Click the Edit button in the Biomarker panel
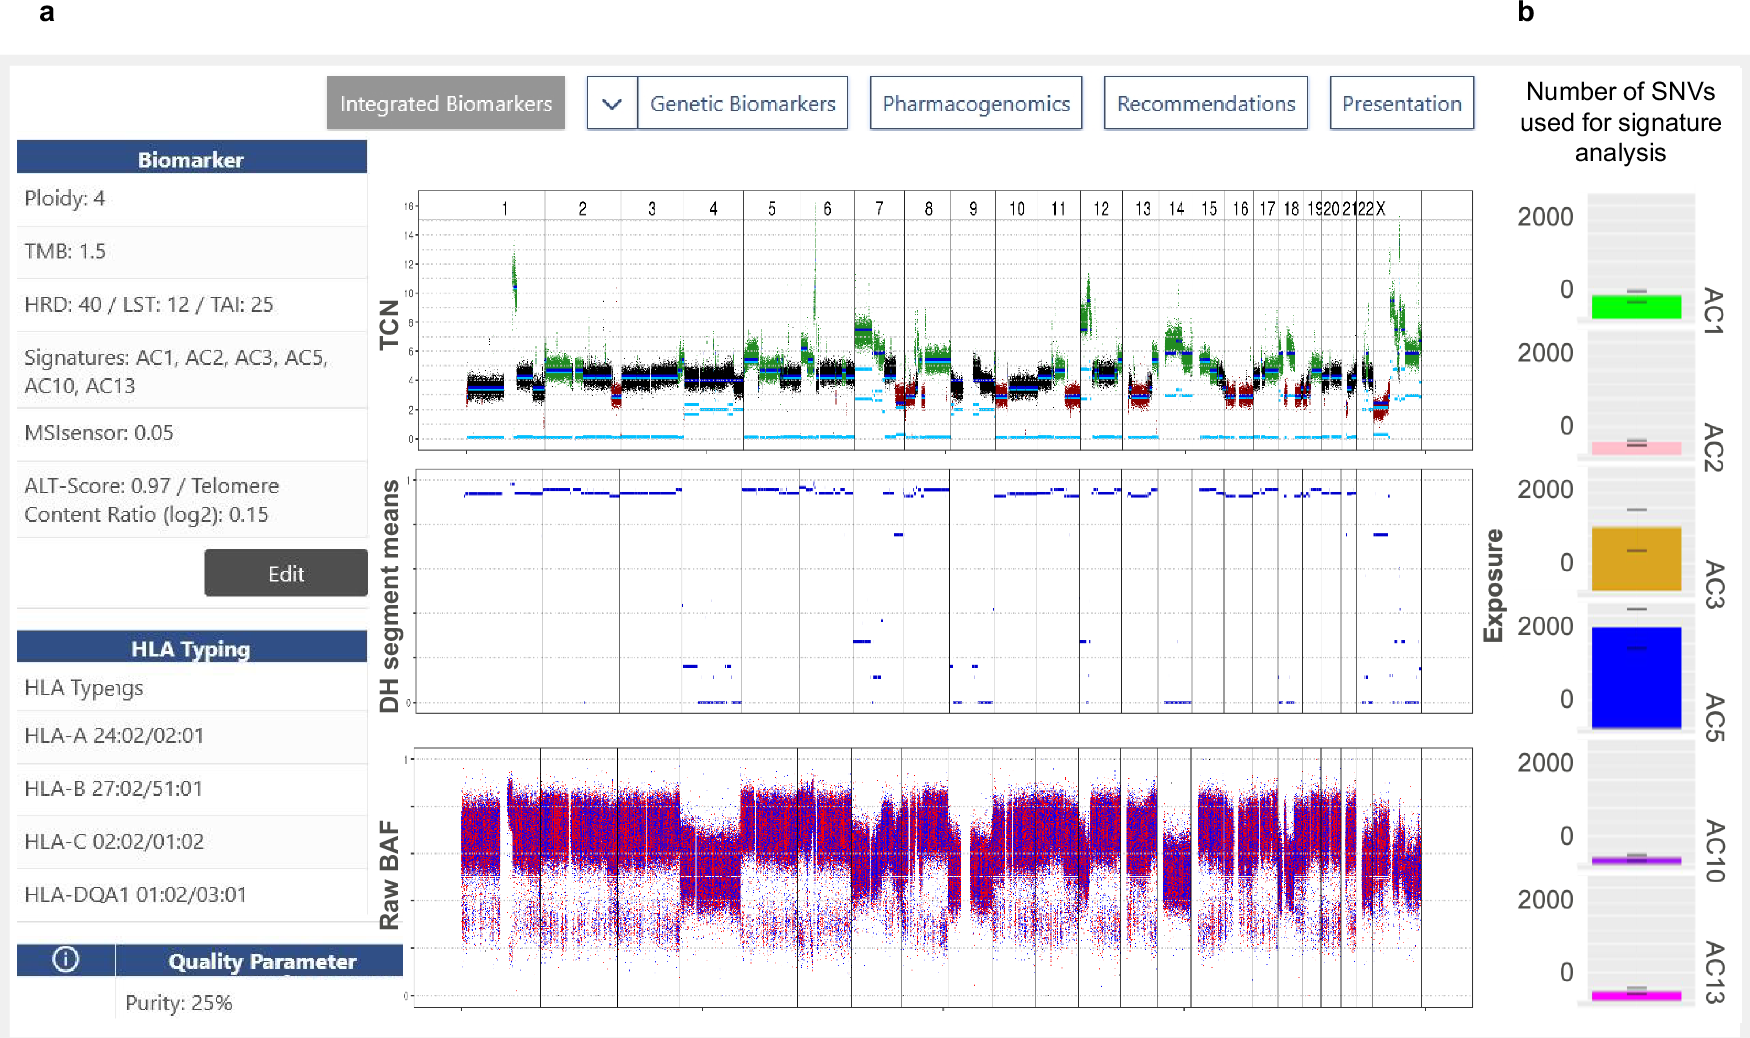Image resolution: width=1750 pixels, height=1038 pixels. (285, 573)
